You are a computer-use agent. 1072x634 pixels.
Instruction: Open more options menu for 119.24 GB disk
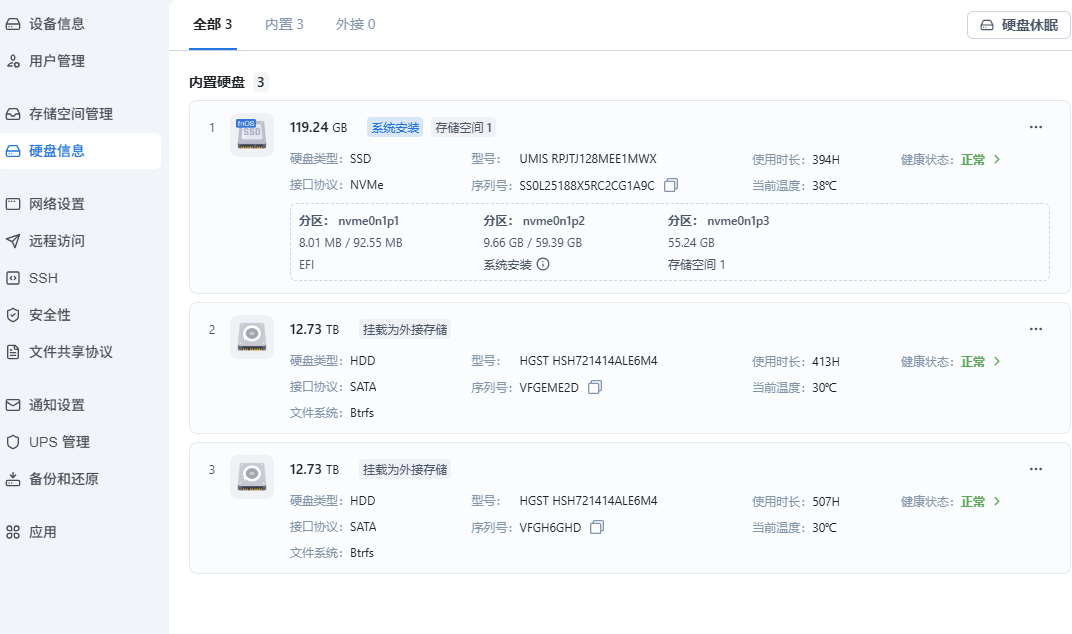[x=1036, y=127]
